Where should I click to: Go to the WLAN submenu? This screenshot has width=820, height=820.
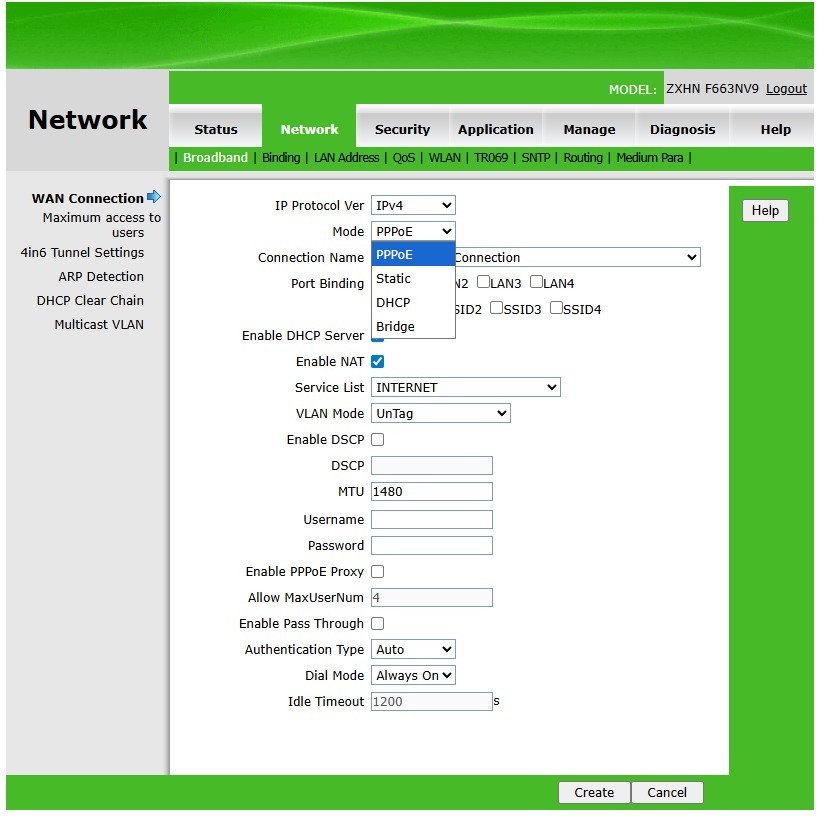coord(445,158)
